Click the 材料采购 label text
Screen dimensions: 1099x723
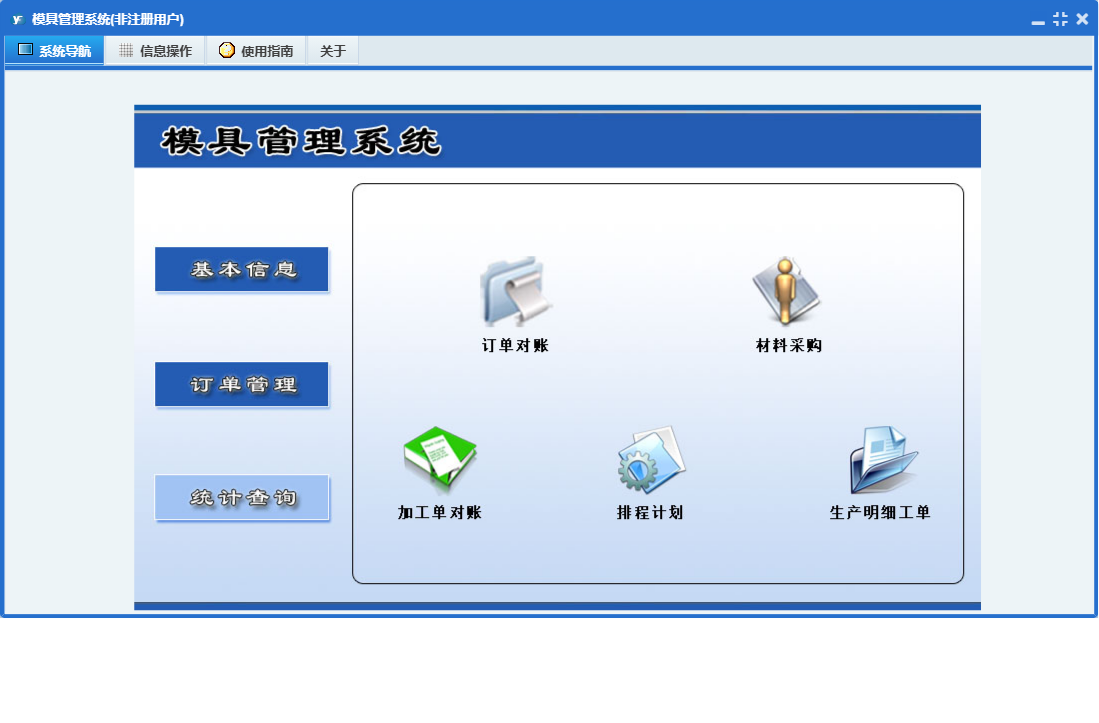pyautogui.click(x=789, y=345)
